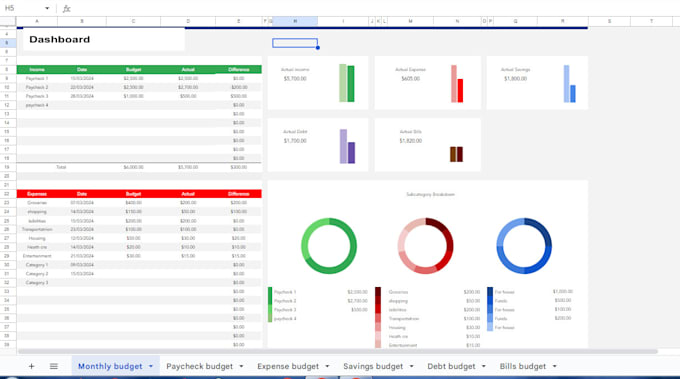Select the Entertainment expense cell
Screen dimensions: 680x379
coord(37,256)
